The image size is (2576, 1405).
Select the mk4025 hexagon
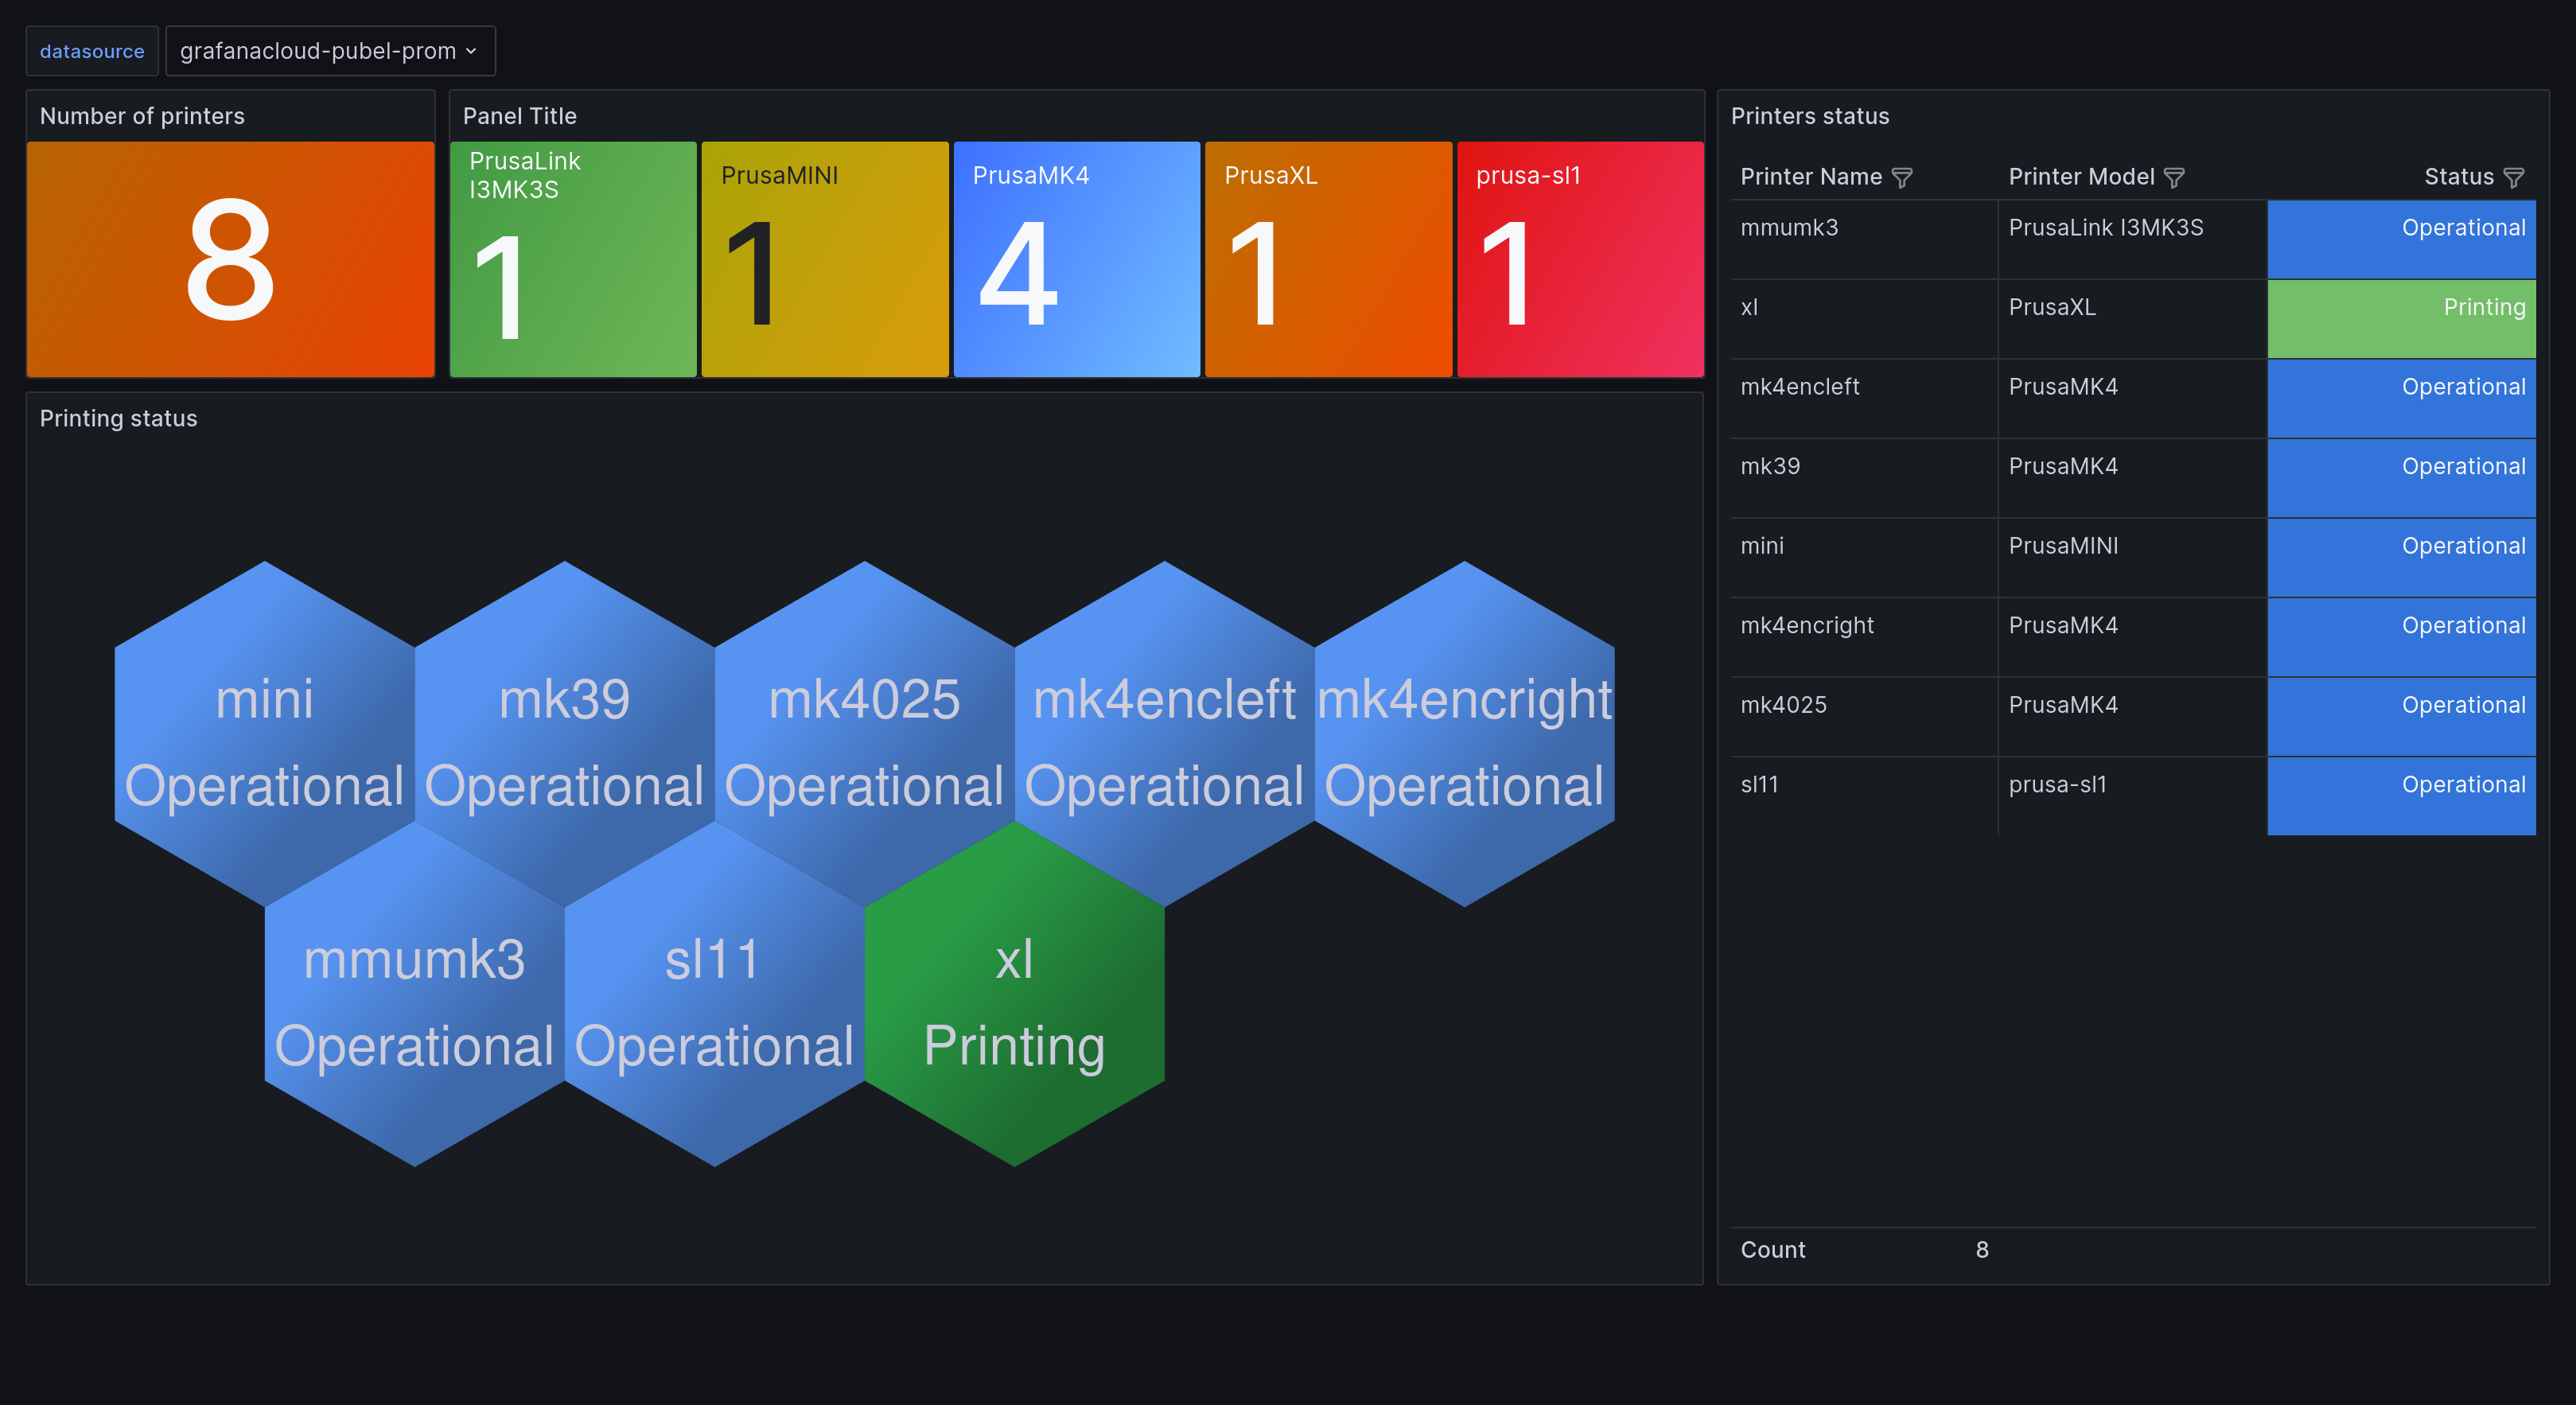pos(865,734)
